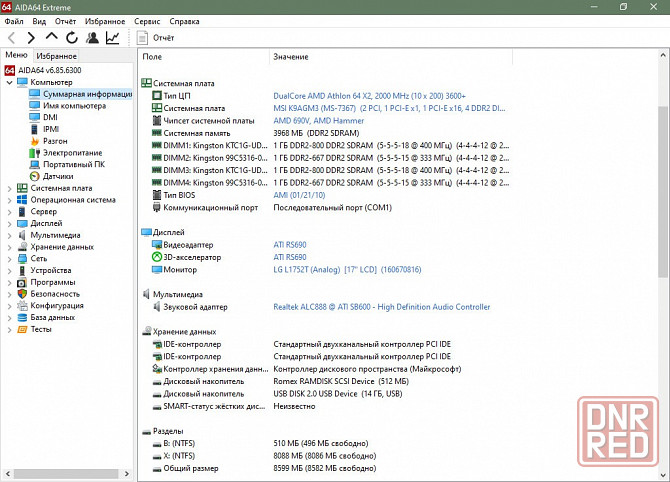Select Суммарная информация in the tree
670x482 pixels.
coord(80,94)
